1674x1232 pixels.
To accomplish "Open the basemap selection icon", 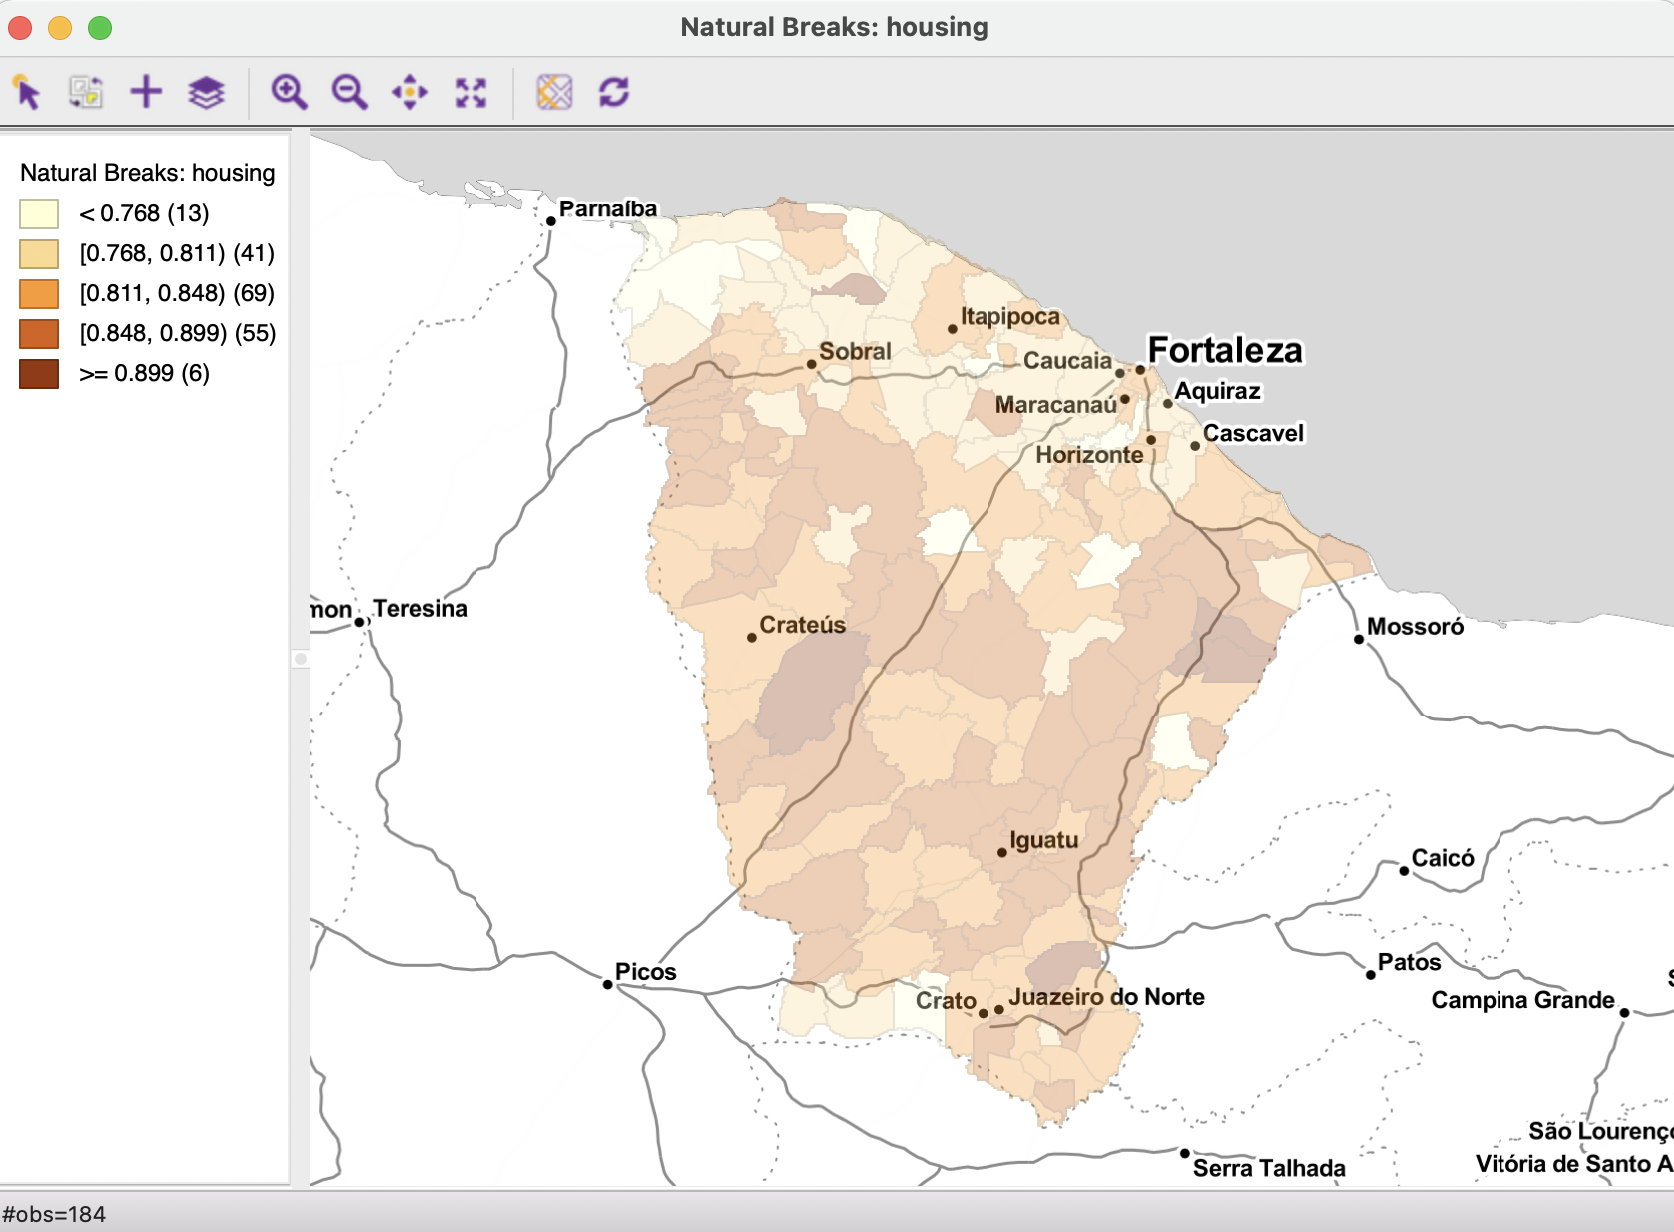I will [x=554, y=92].
